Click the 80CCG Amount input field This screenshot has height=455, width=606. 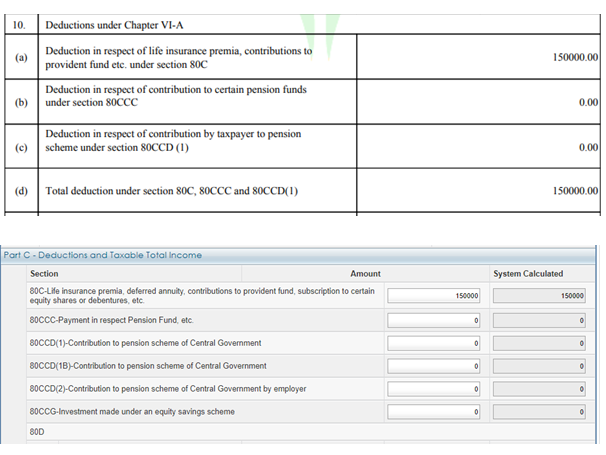(x=434, y=412)
